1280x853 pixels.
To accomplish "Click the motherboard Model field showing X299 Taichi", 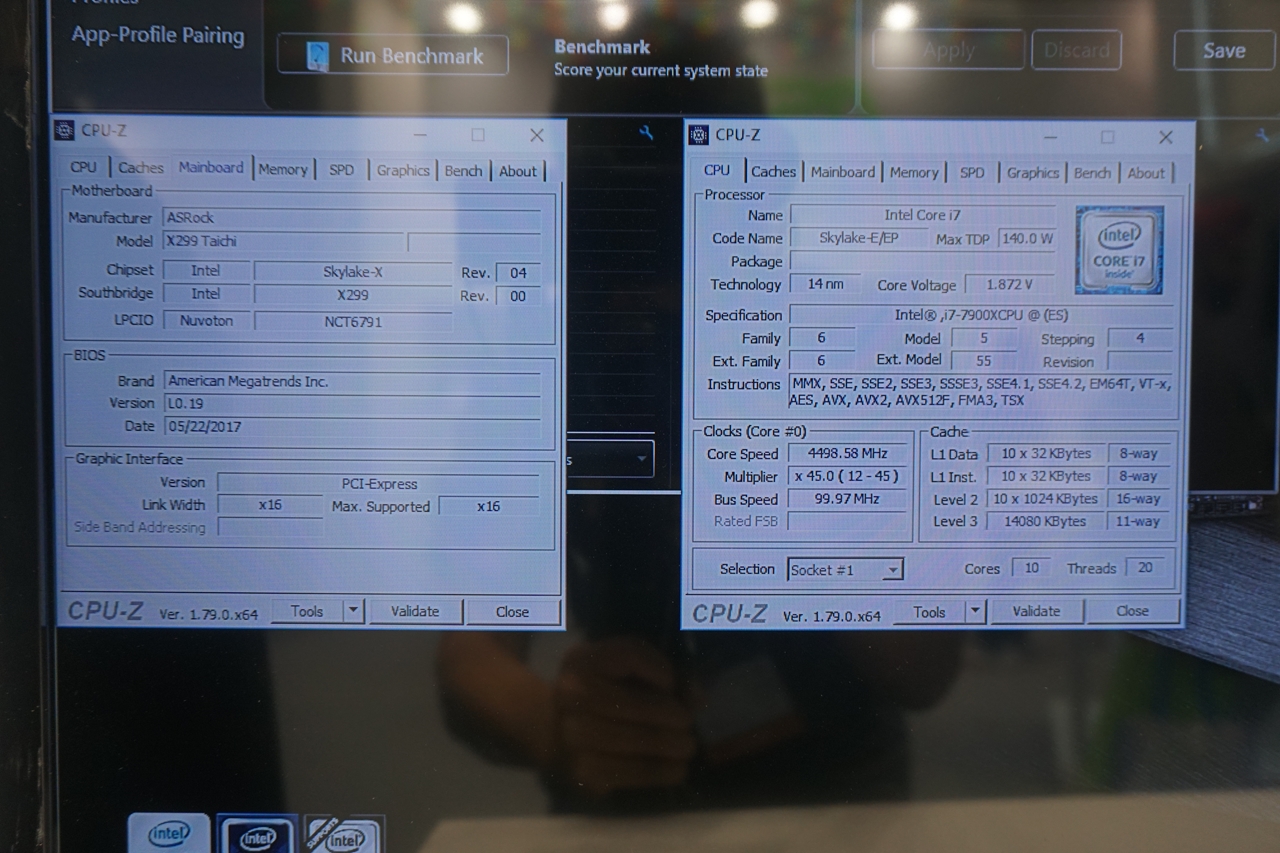I will tap(283, 241).
